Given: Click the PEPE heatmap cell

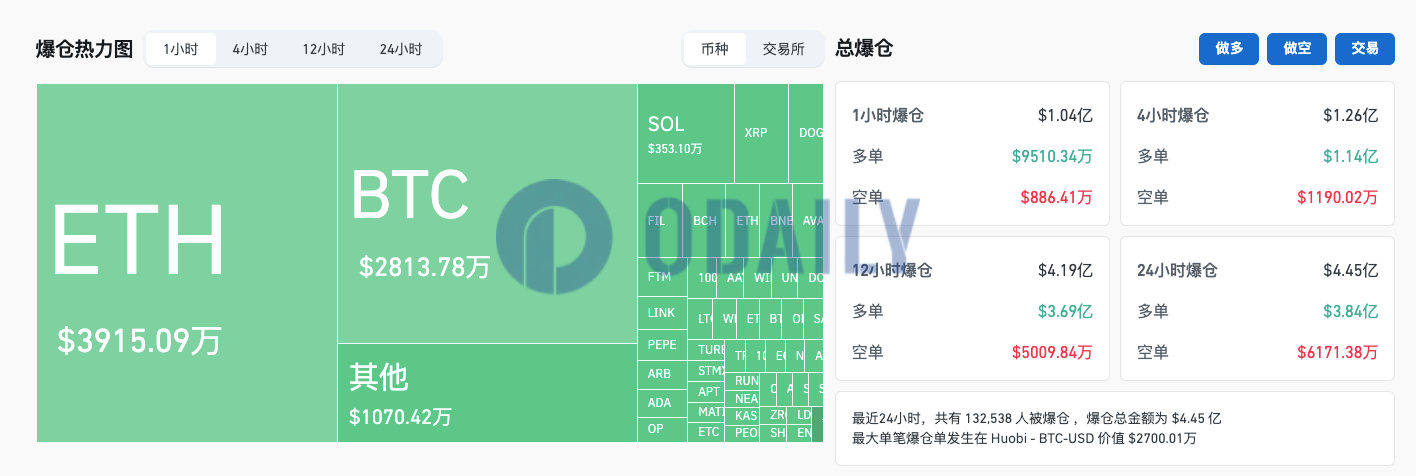Looking at the screenshot, I should (x=662, y=345).
